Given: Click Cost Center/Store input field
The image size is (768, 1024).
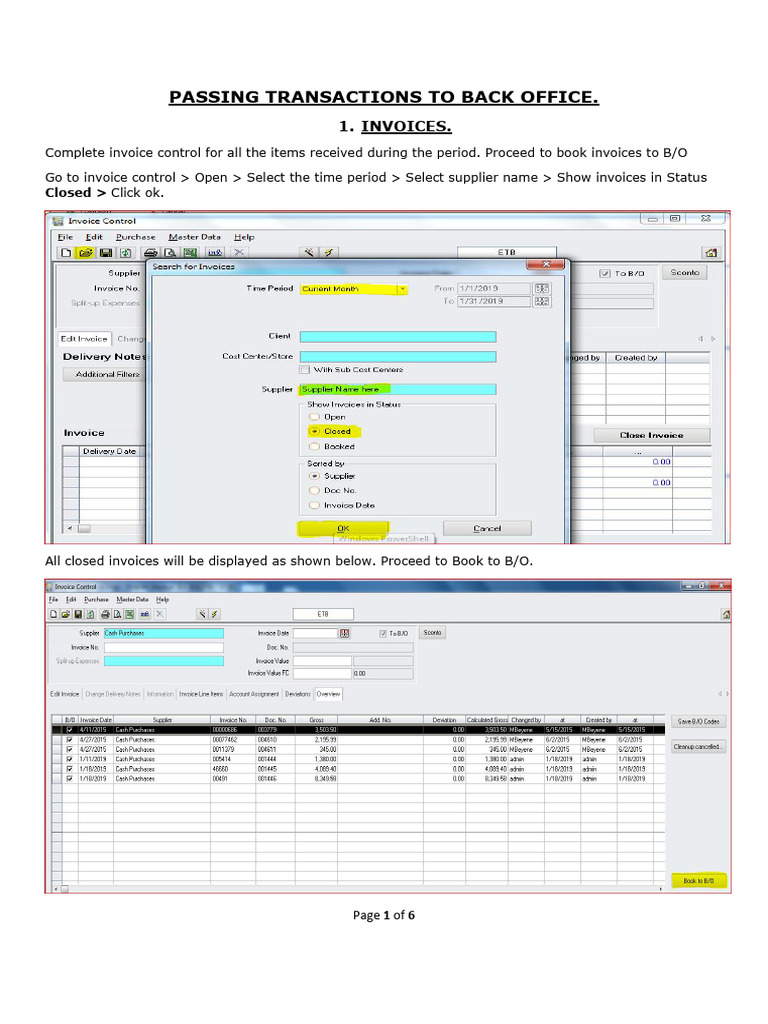Looking at the screenshot, I should (x=398, y=357).
